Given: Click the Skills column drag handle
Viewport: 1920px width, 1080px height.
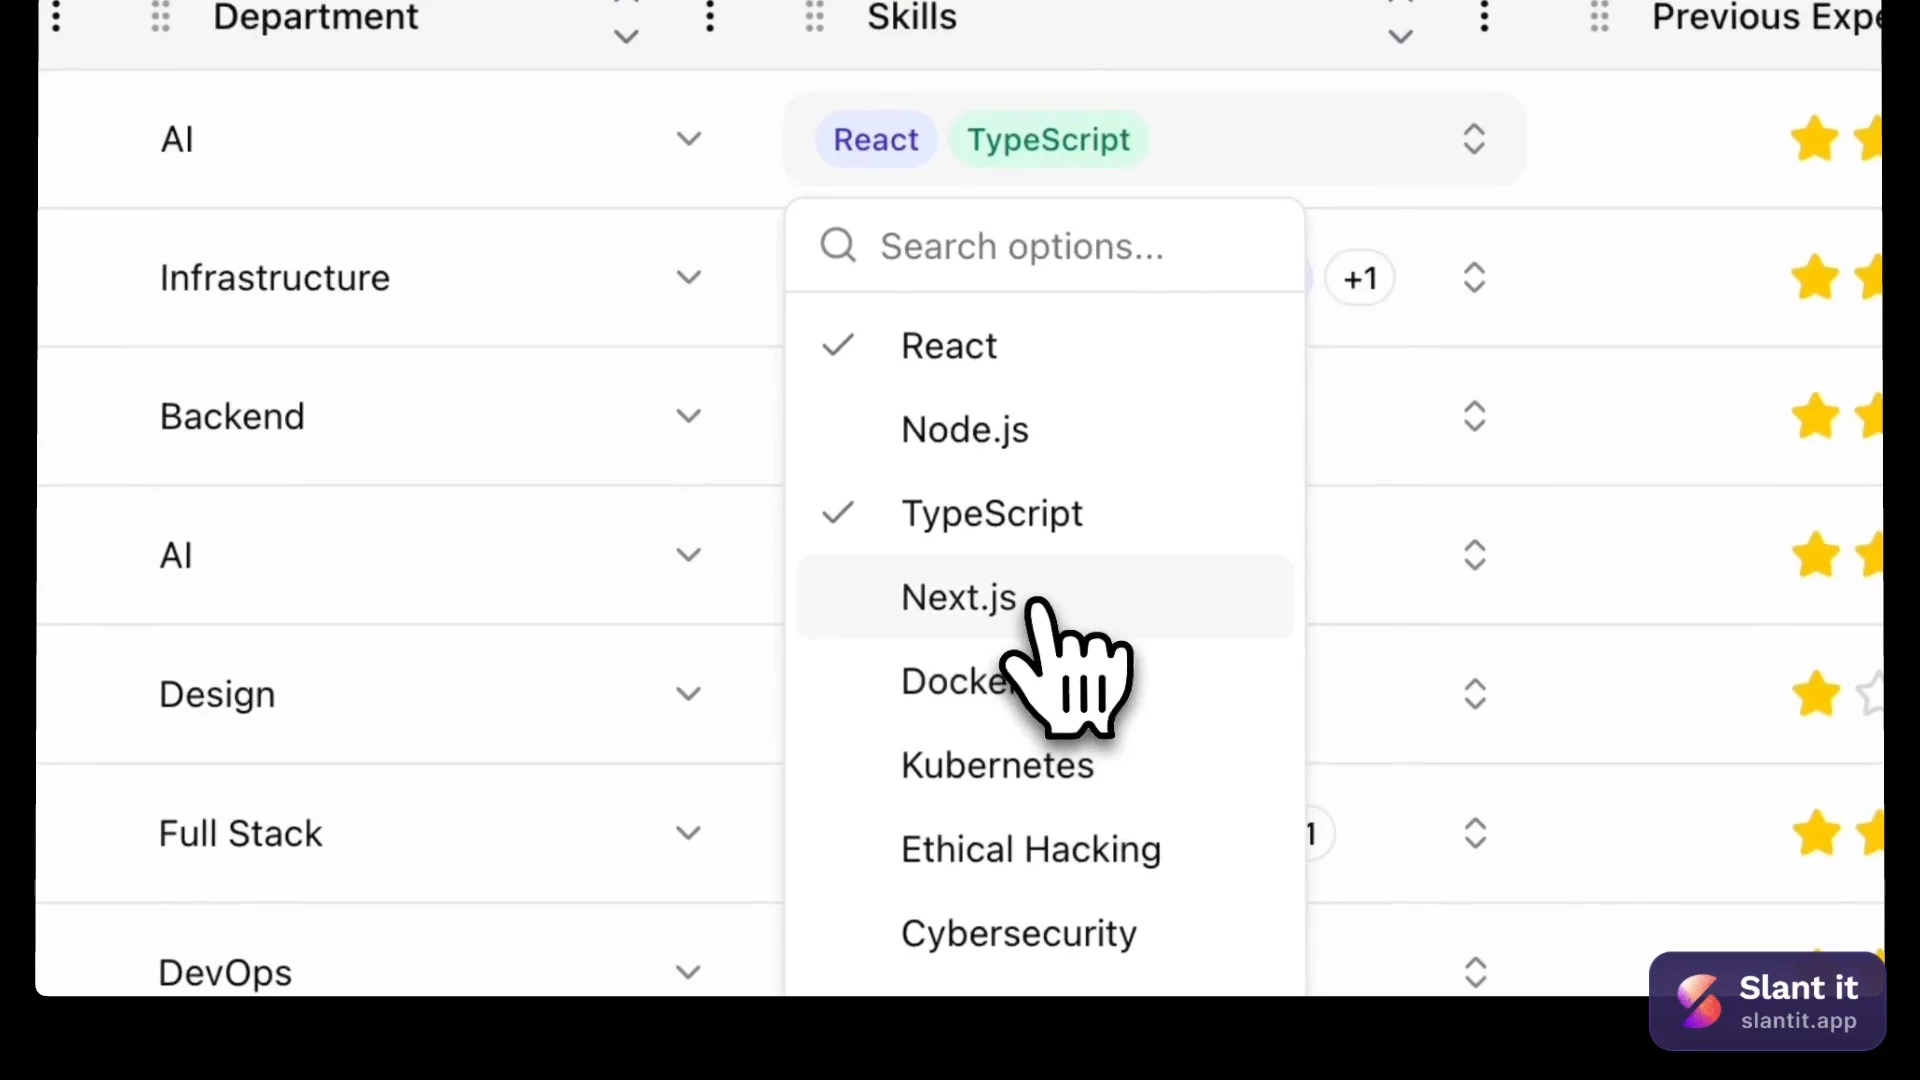Looking at the screenshot, I should [815, 17].
